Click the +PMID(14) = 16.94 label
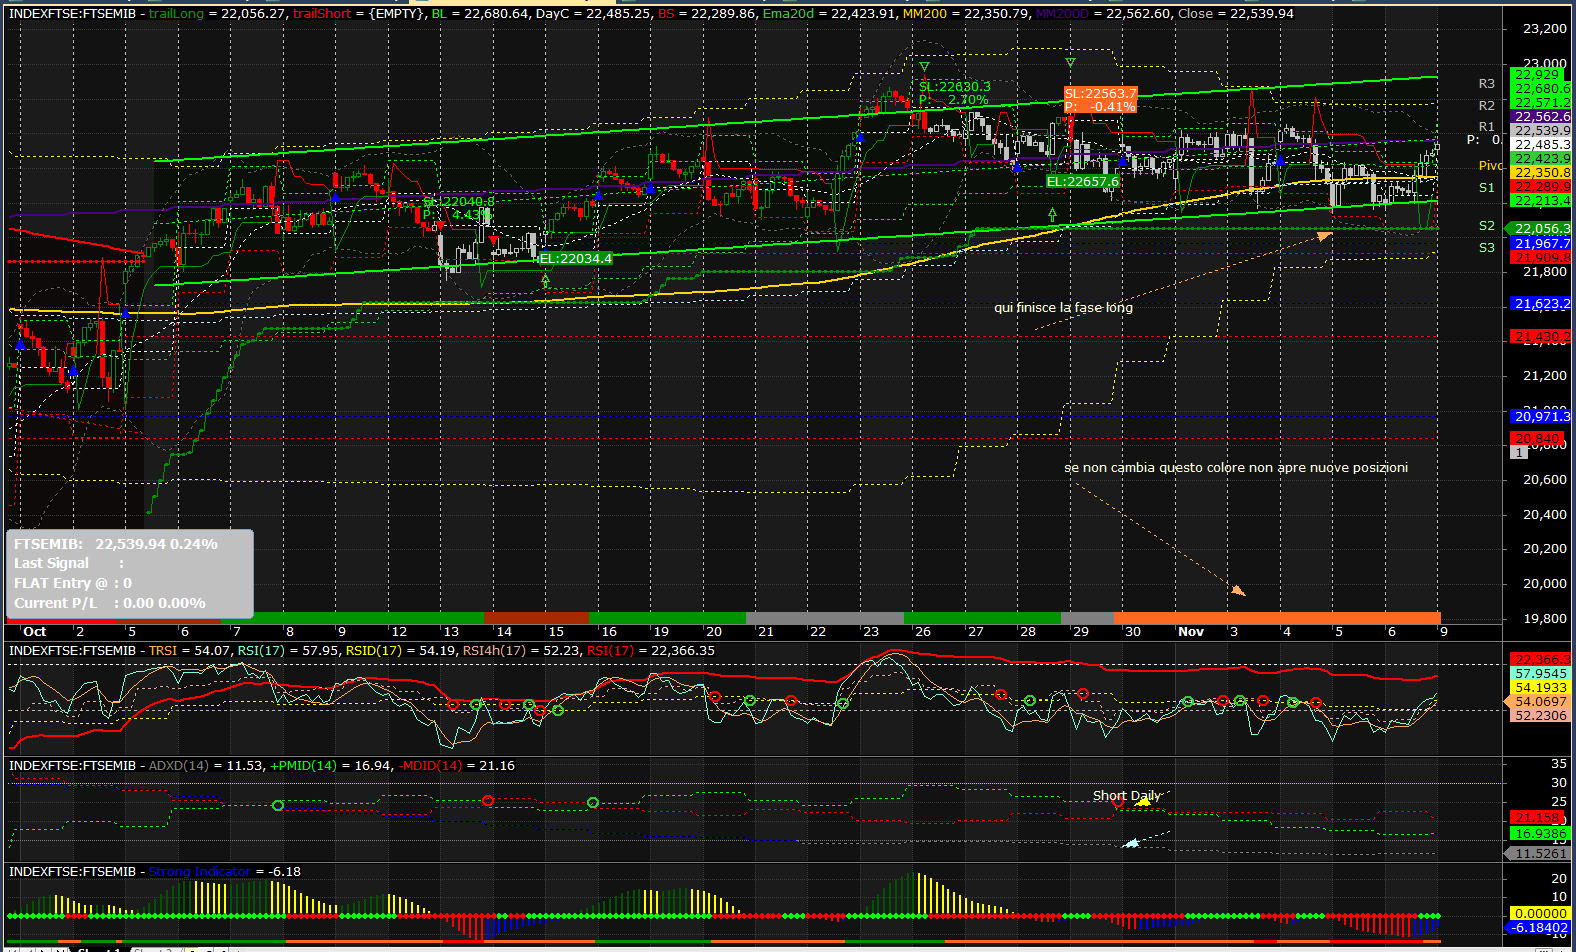 click(331, 766)
